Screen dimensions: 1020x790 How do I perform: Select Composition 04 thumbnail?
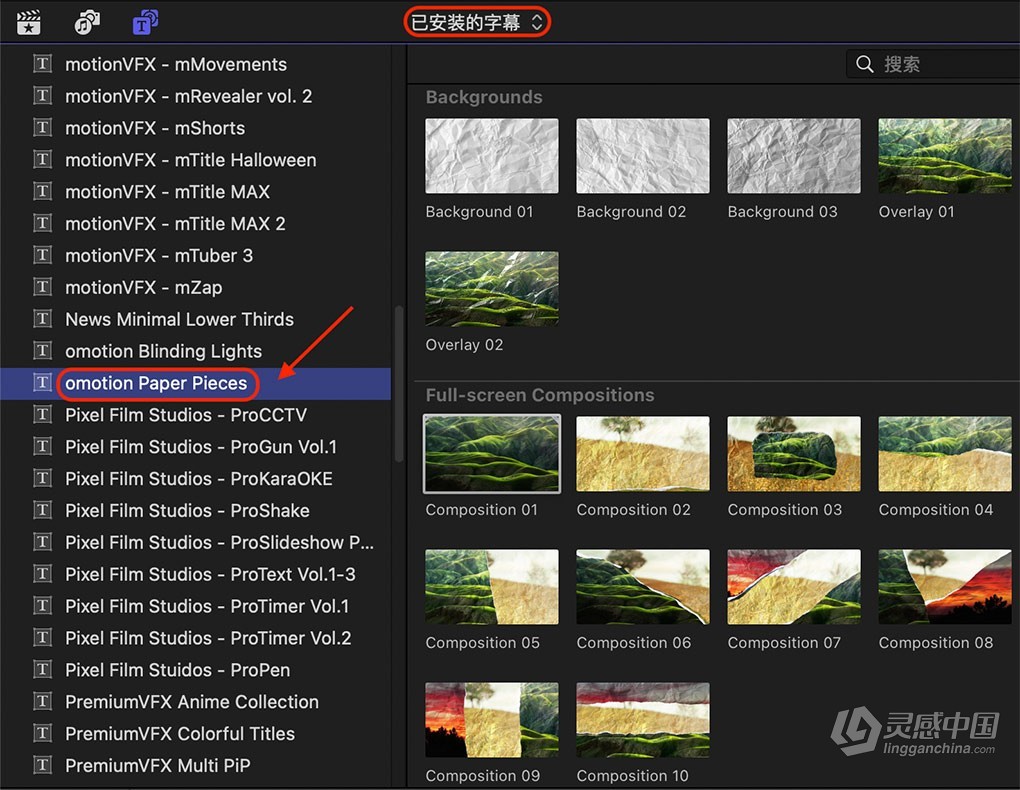[945, 454]
